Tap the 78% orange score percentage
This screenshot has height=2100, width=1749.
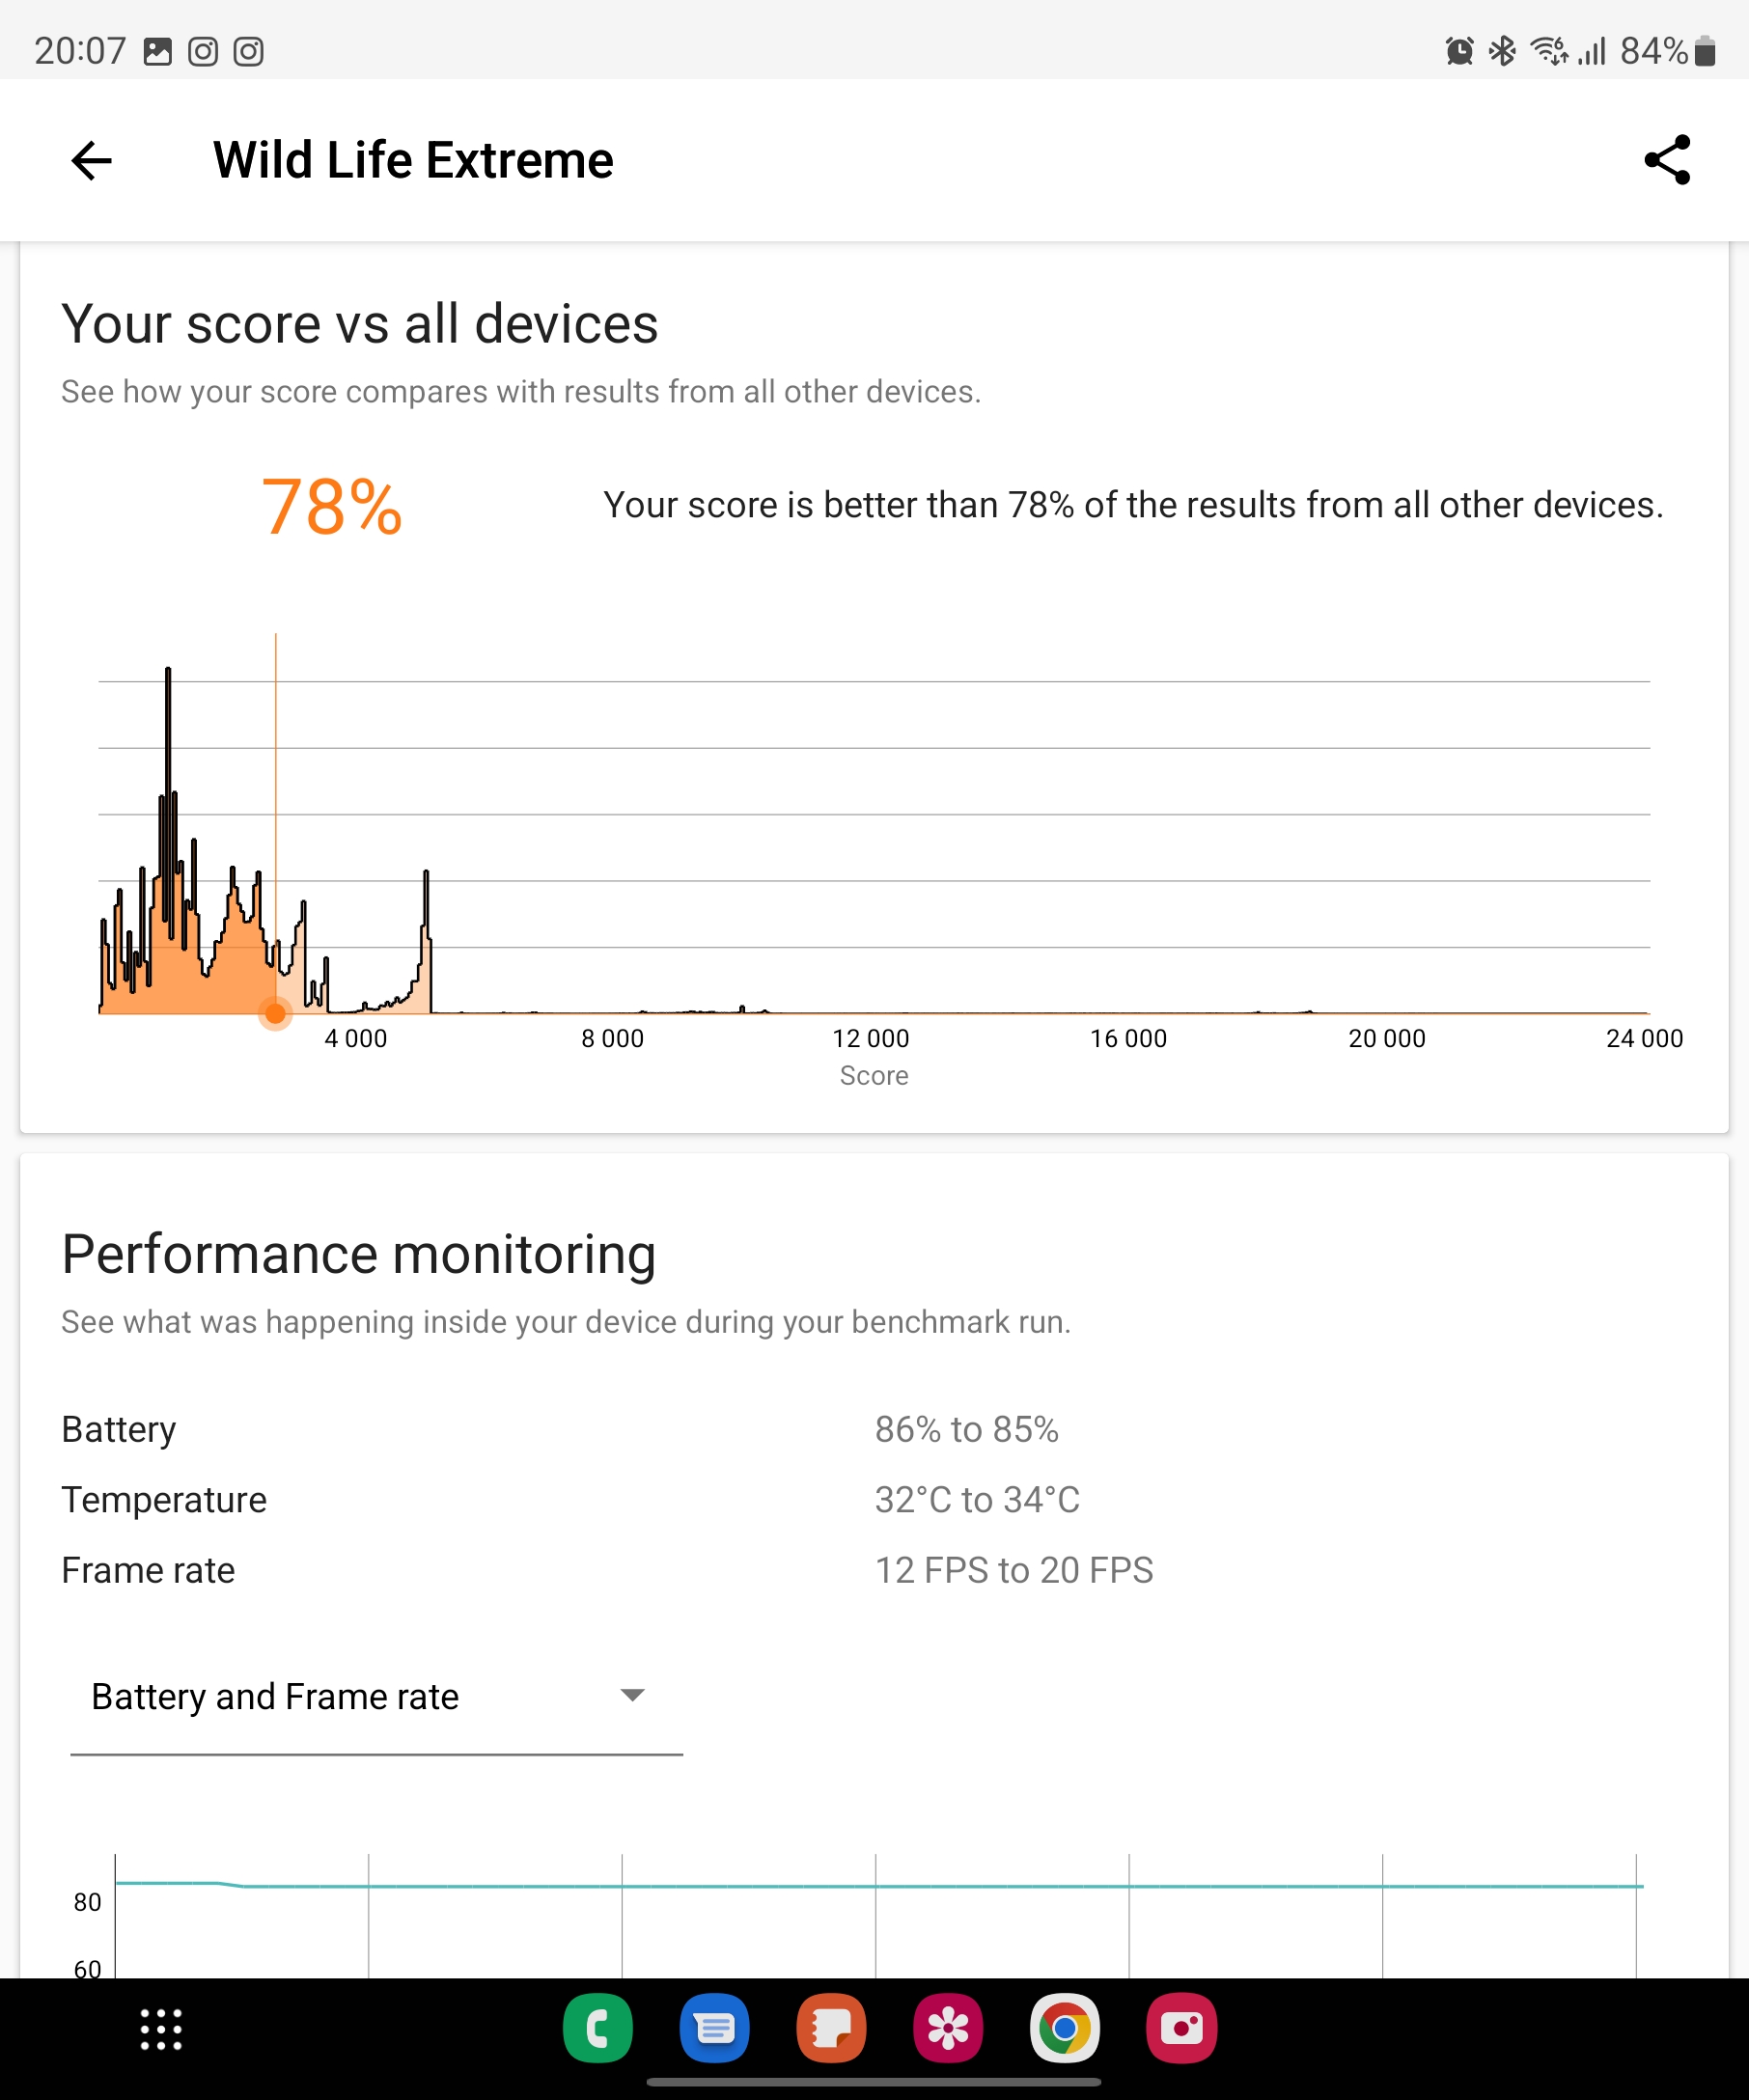pos(331,507)
